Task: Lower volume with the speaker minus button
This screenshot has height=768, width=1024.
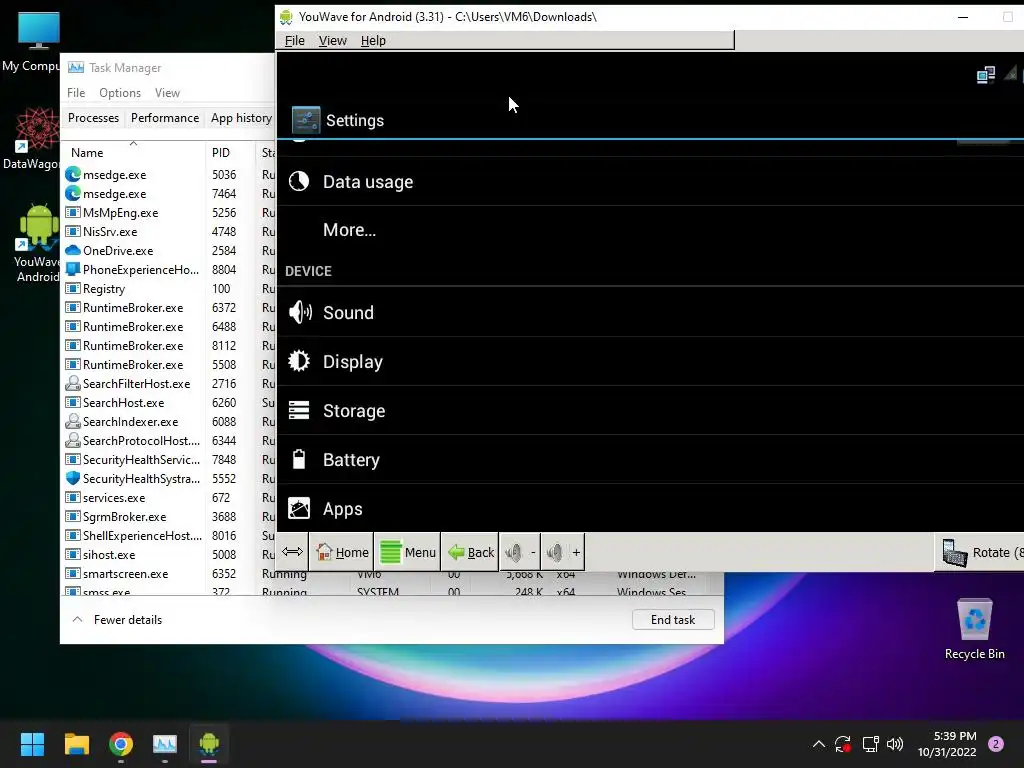Action: (520, 552)
